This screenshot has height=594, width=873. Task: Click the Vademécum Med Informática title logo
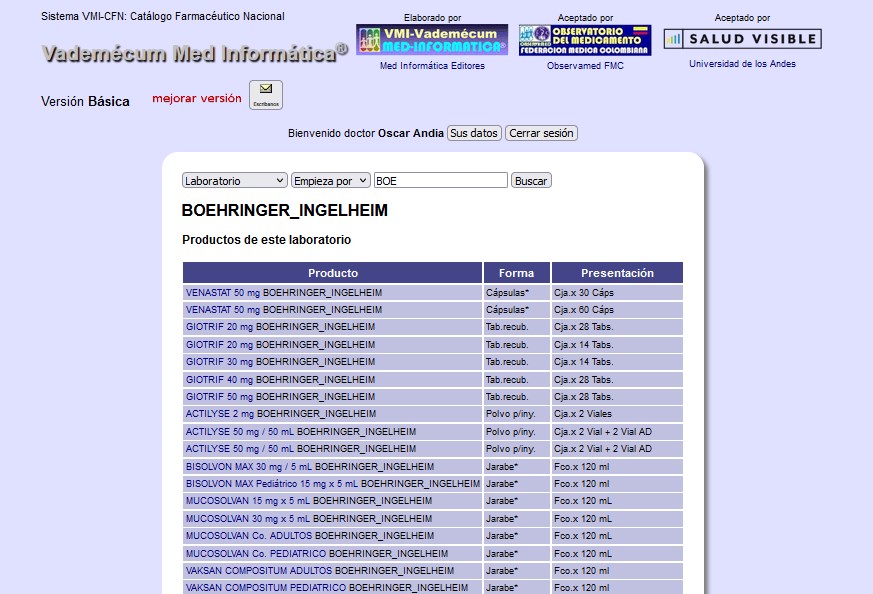coord(195,53)
